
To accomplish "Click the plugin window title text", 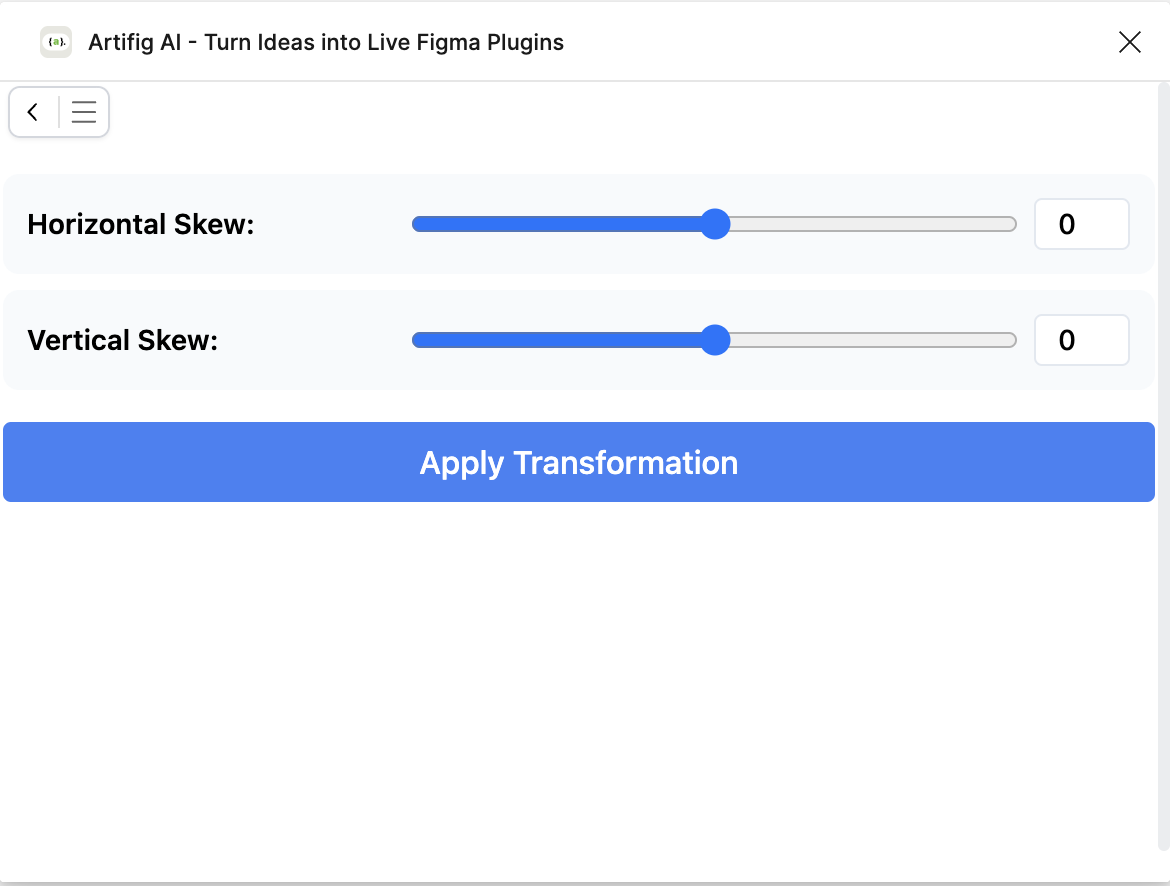I will (326, 42).
